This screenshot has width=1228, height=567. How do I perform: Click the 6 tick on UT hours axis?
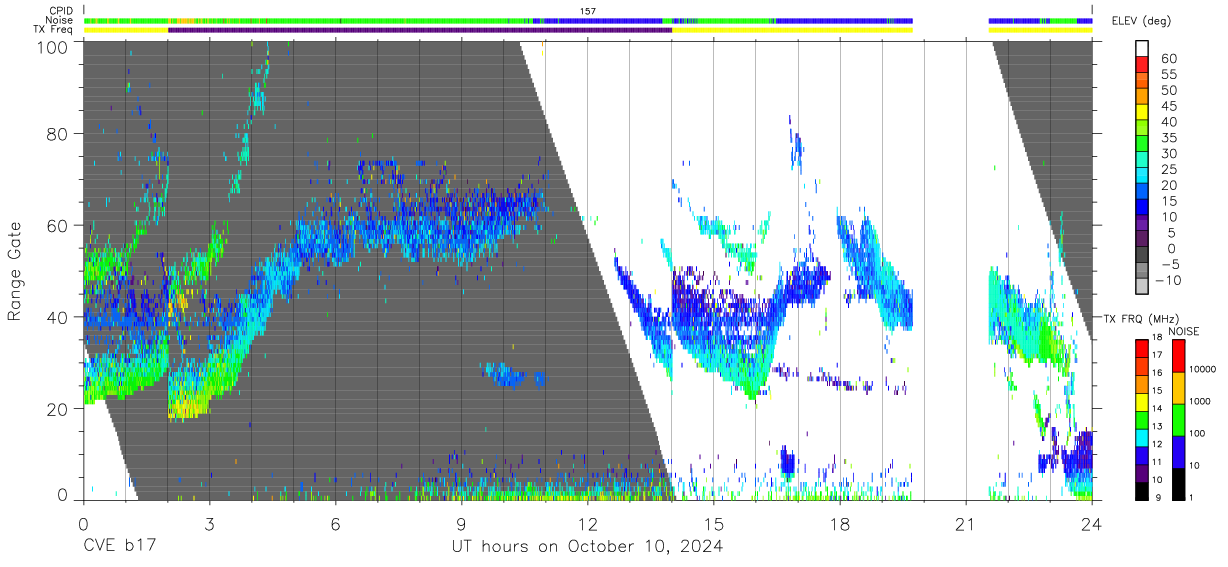335,524
